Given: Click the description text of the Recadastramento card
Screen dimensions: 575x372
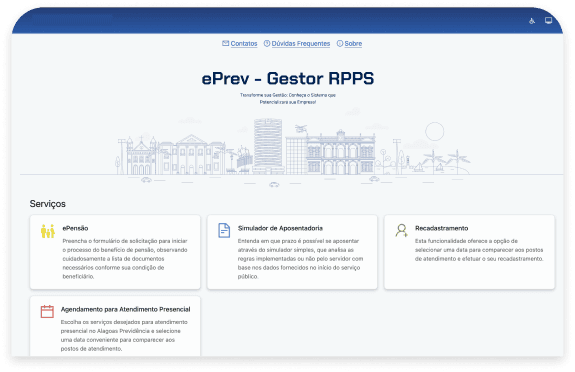Looking at the screenshot, I should [x=479, y=250].
